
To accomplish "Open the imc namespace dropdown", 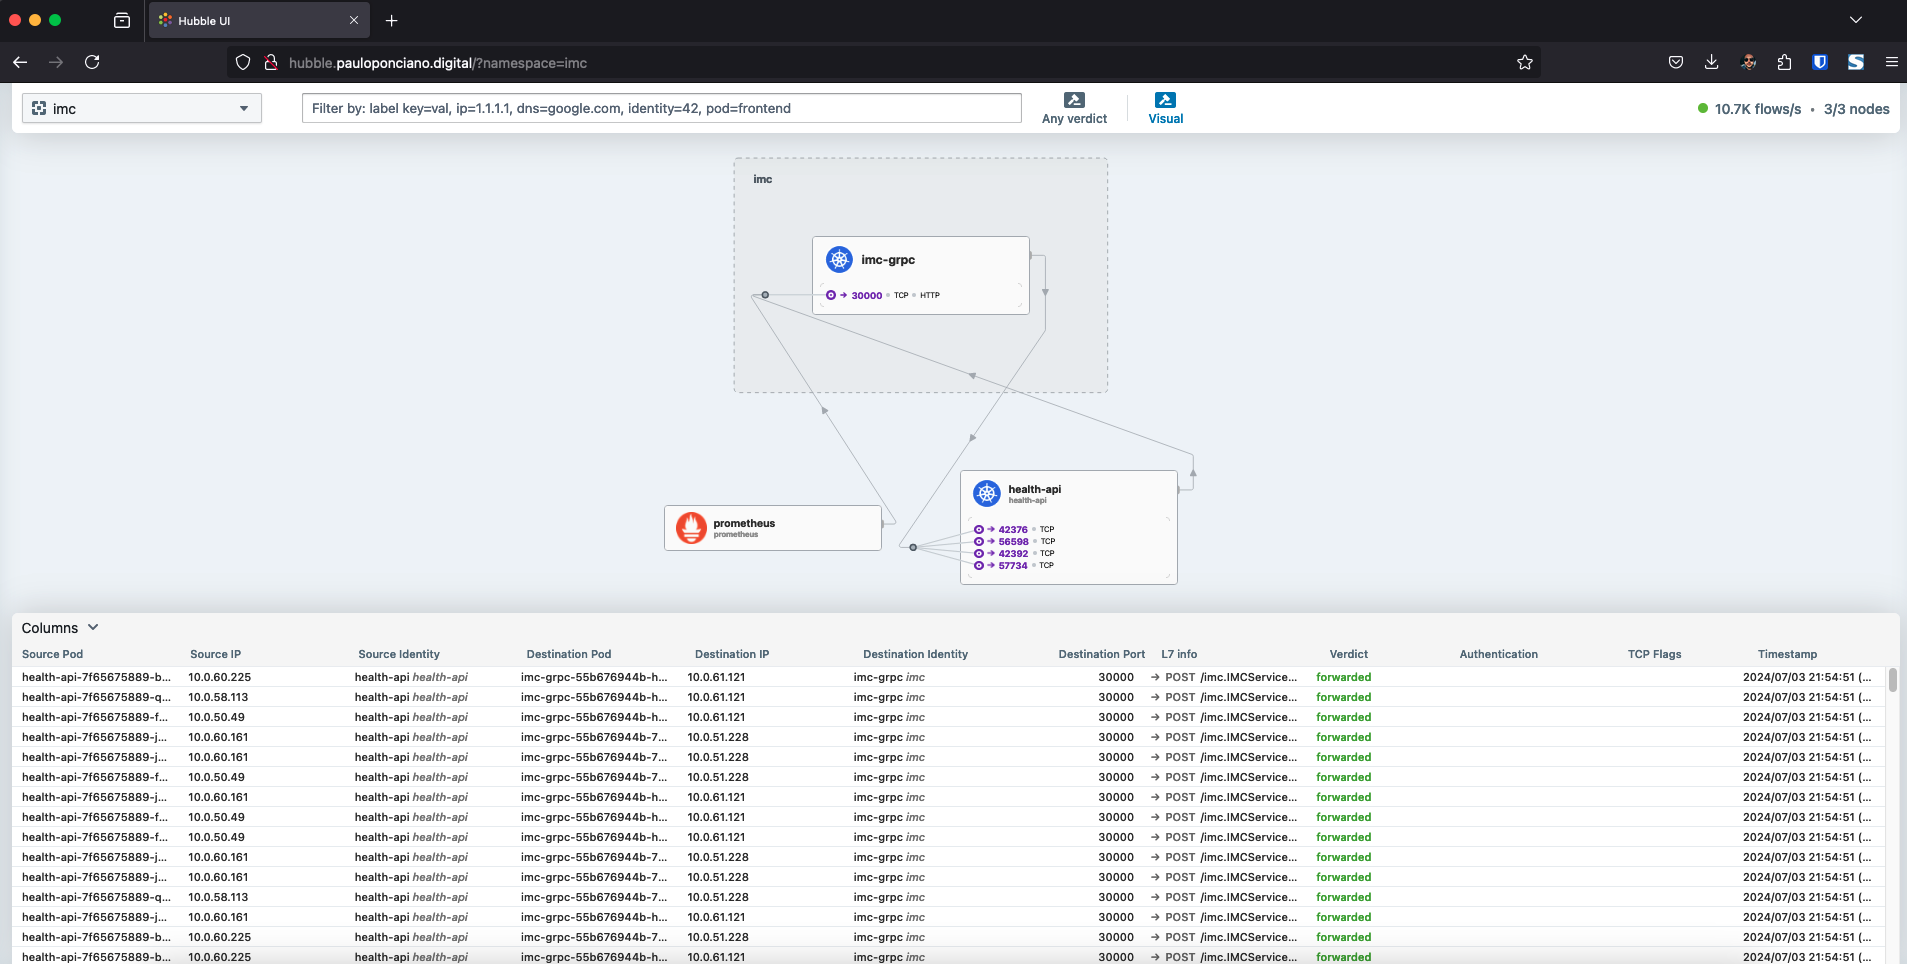I will (142, 108).
